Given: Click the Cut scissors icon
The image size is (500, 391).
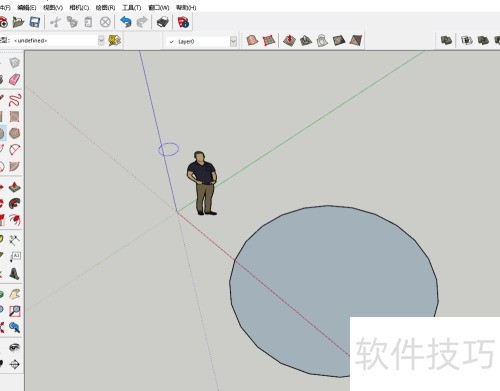Looking at the screenshot, I should click(55, 22).
